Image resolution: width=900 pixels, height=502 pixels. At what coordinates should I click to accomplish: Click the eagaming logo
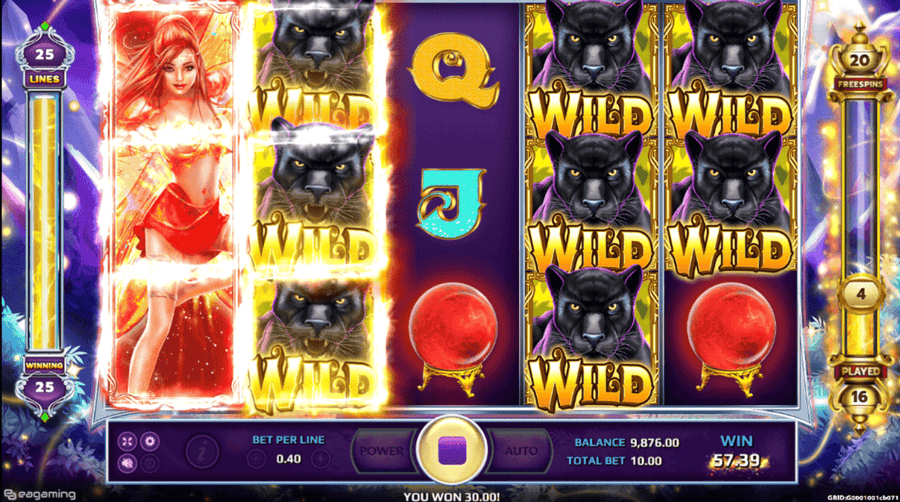click(40, 494)
